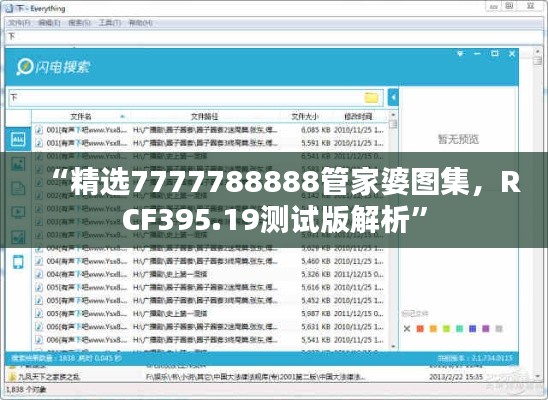This screenshot has width=548, height=400.
Task: Apply the orange color tag swatch
Action: 433,329
